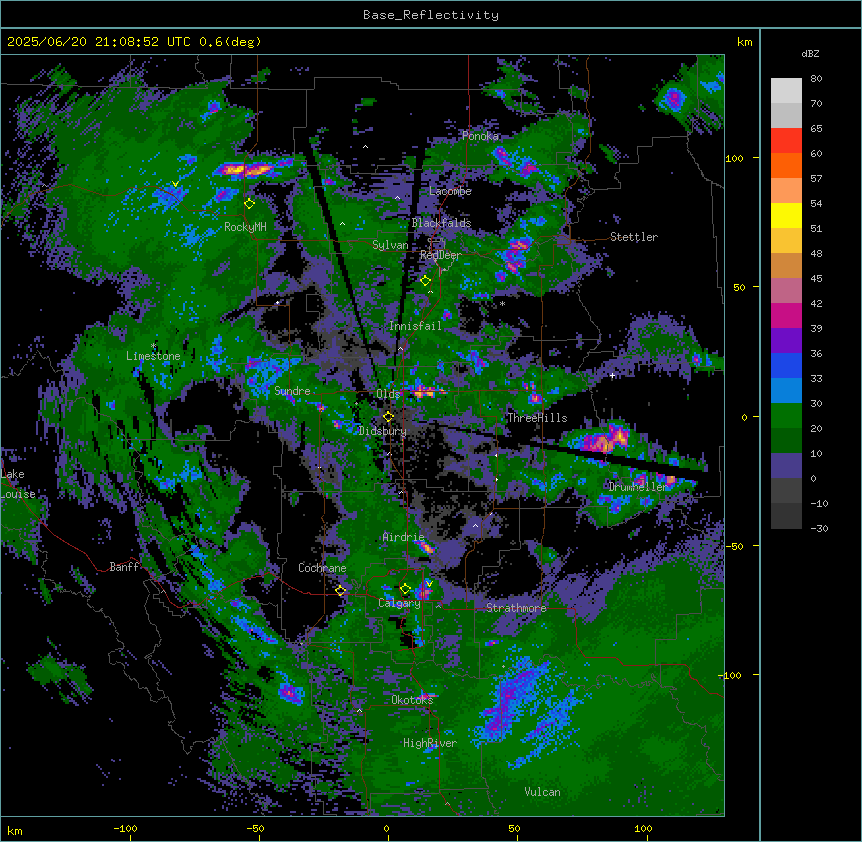Click the Olds city label

388,394
